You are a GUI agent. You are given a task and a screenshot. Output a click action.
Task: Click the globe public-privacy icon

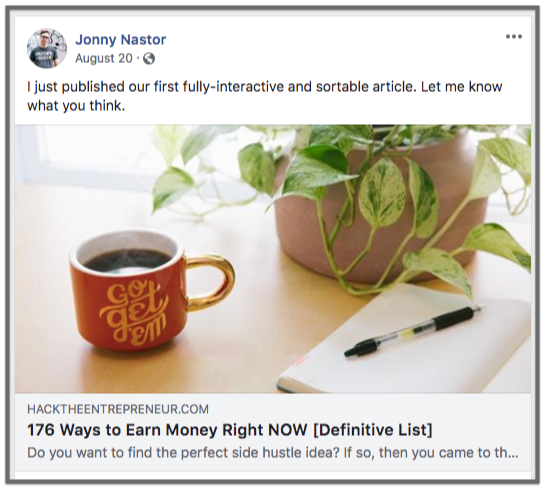pos(149,58)
